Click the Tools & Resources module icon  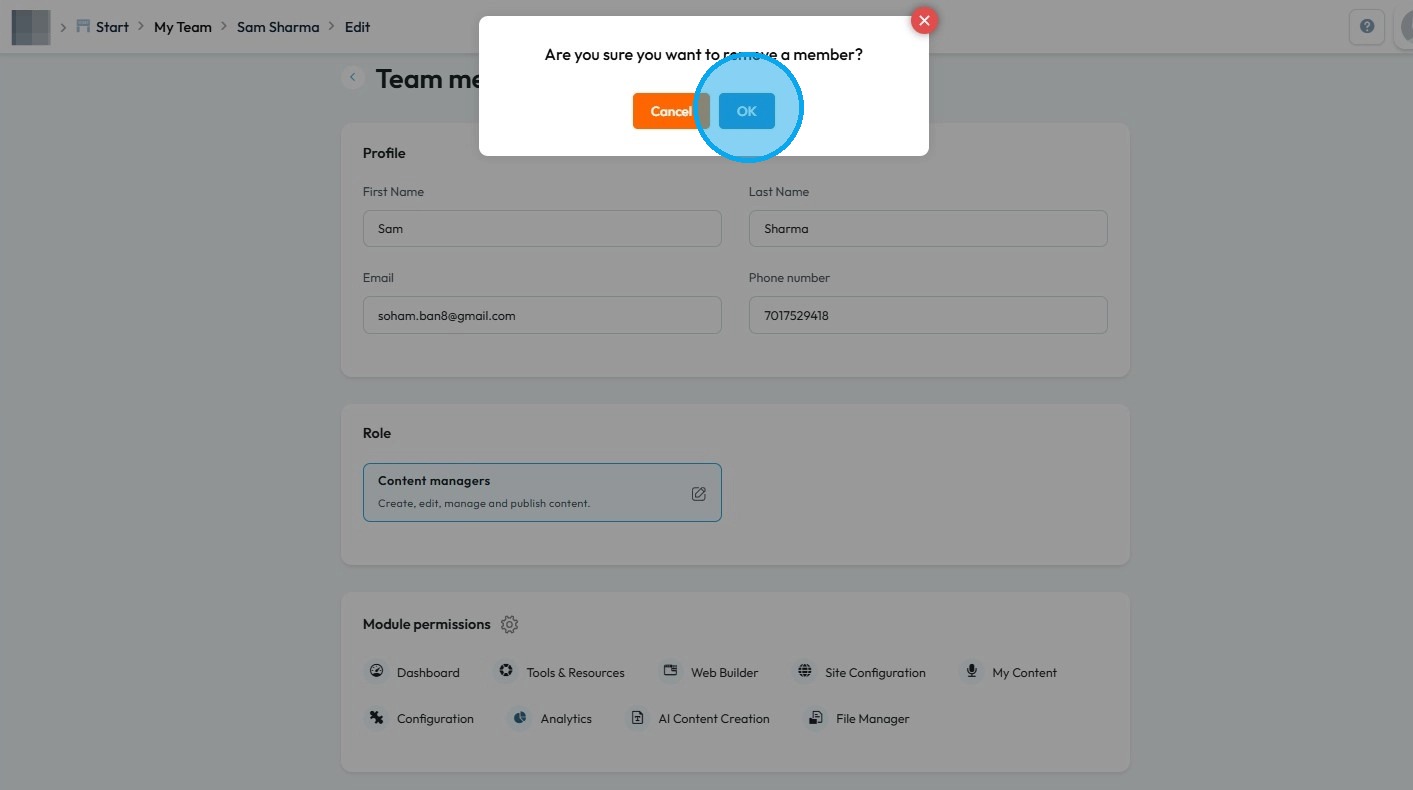tap(507, 672)
